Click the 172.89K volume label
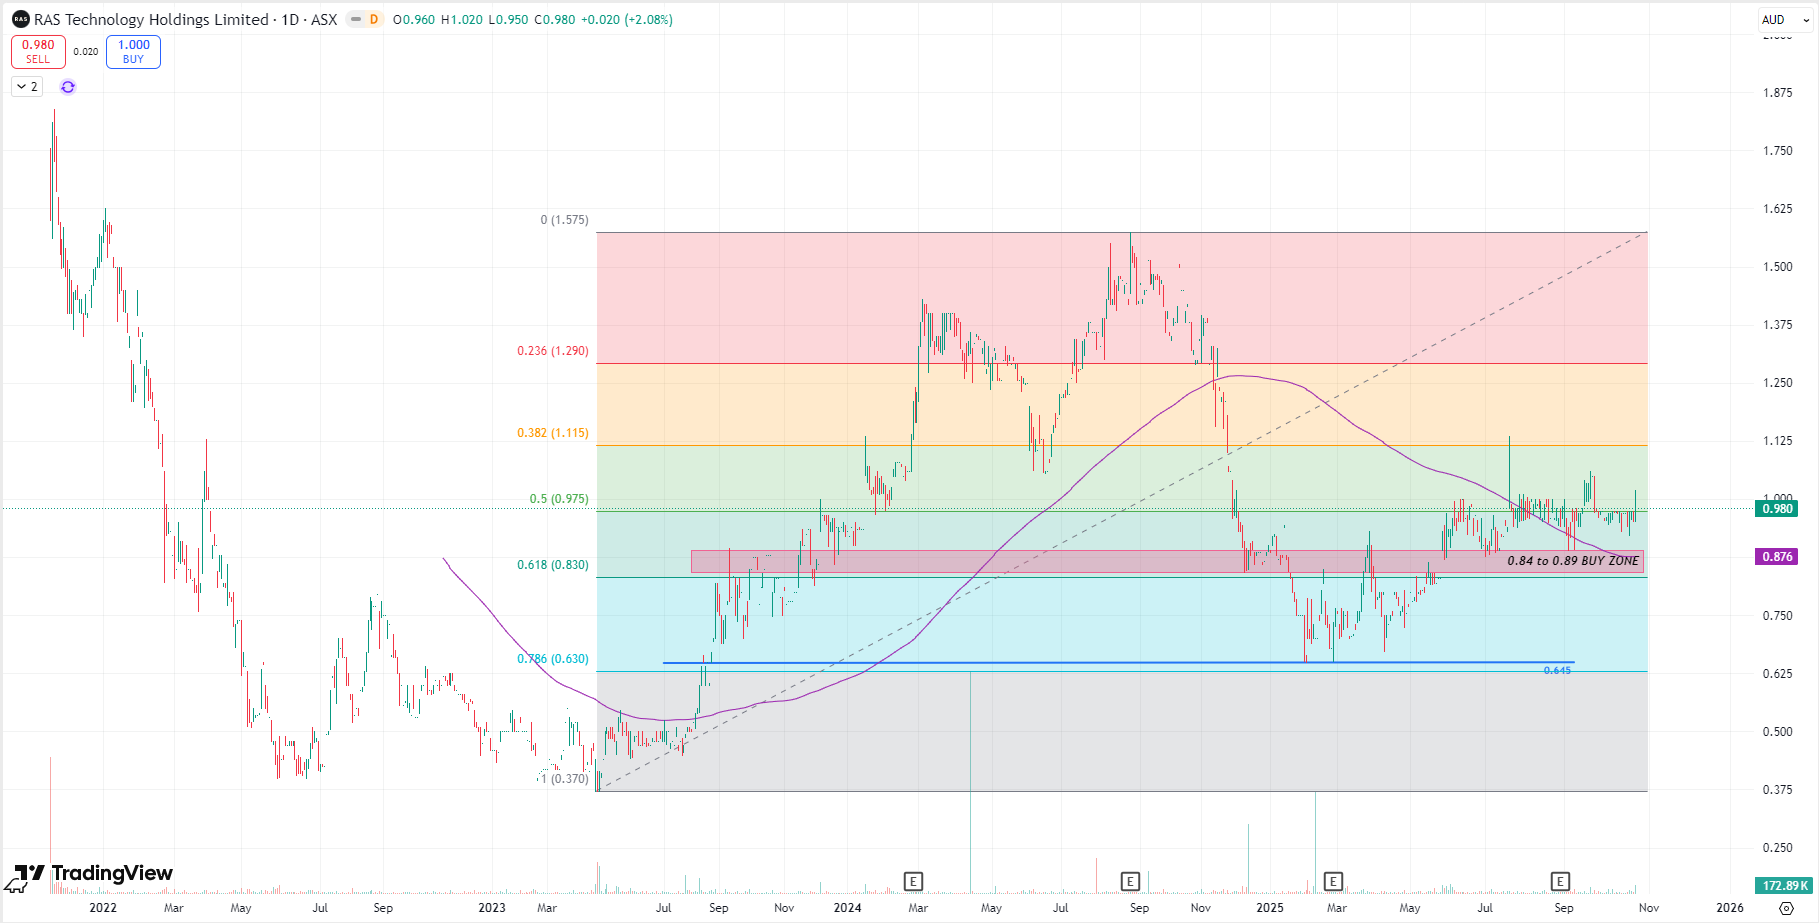Image resolution: width=1819 pixels, height=923 pixels. (x=1784, y=885)
